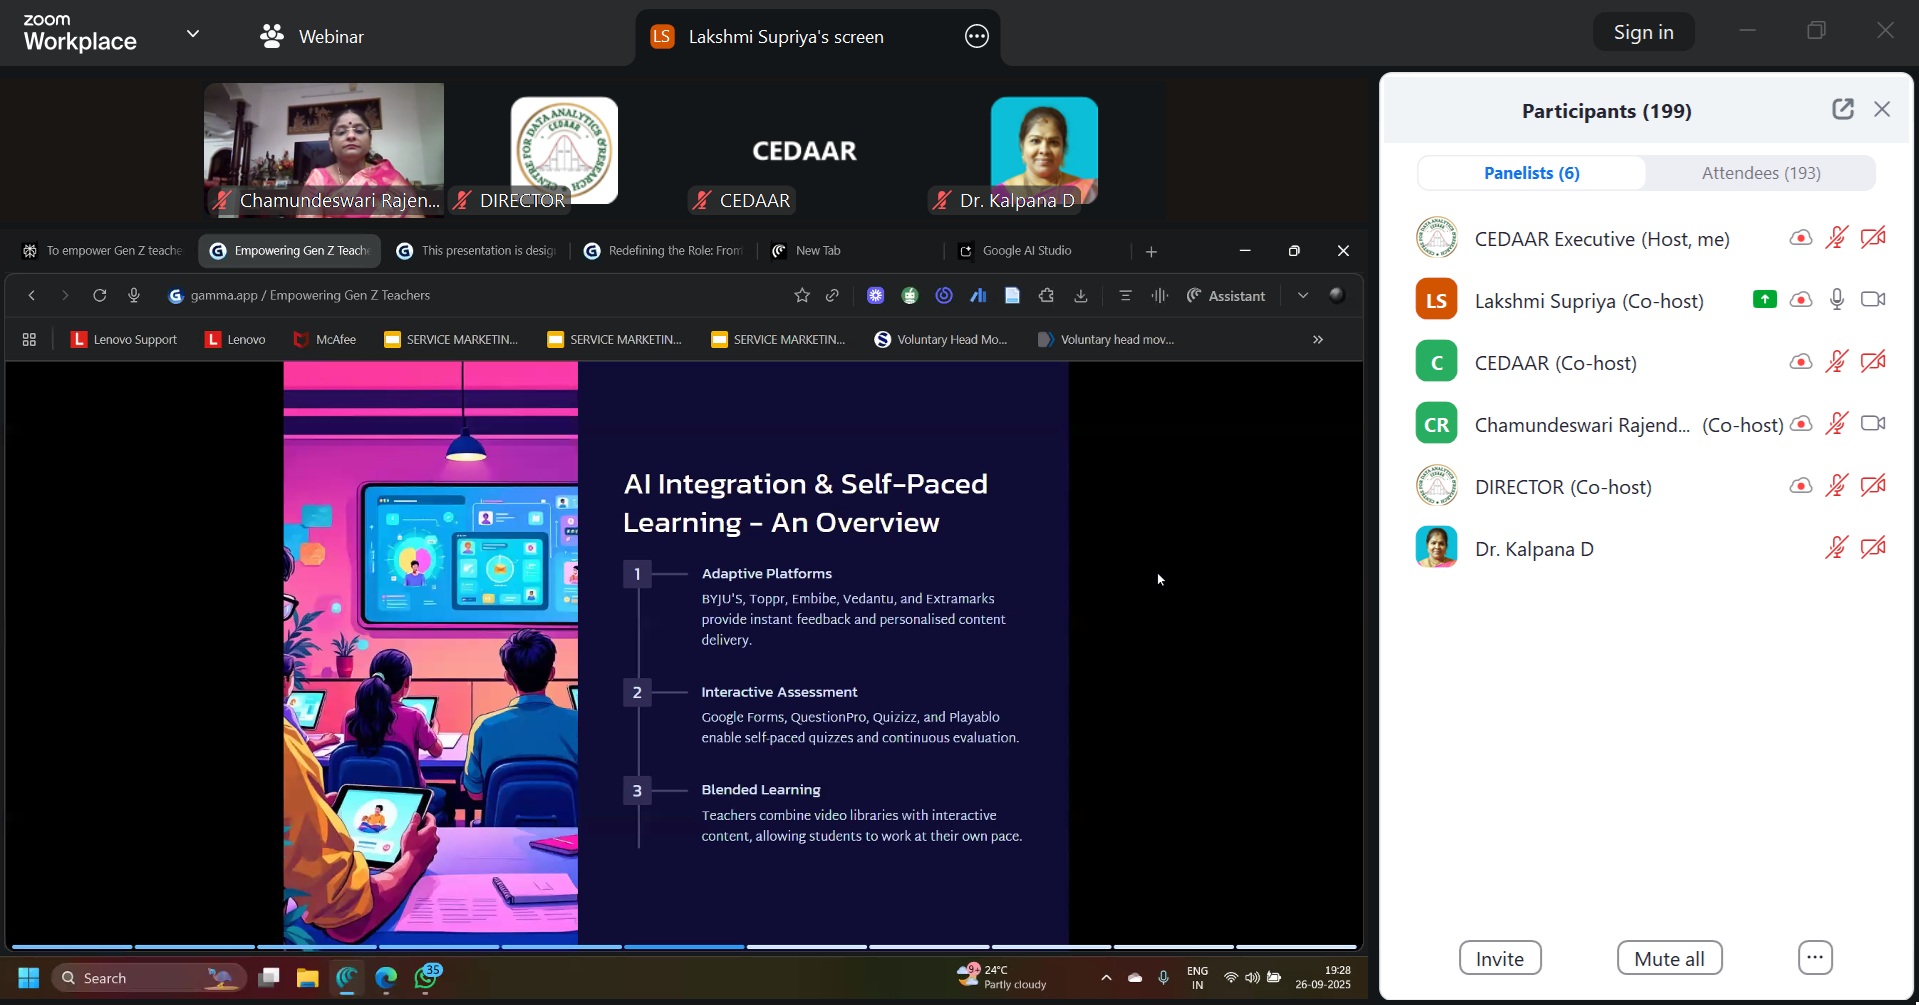Open screen share more options icon
This screenshot has height=1005, width=1919.
(976, 37)
